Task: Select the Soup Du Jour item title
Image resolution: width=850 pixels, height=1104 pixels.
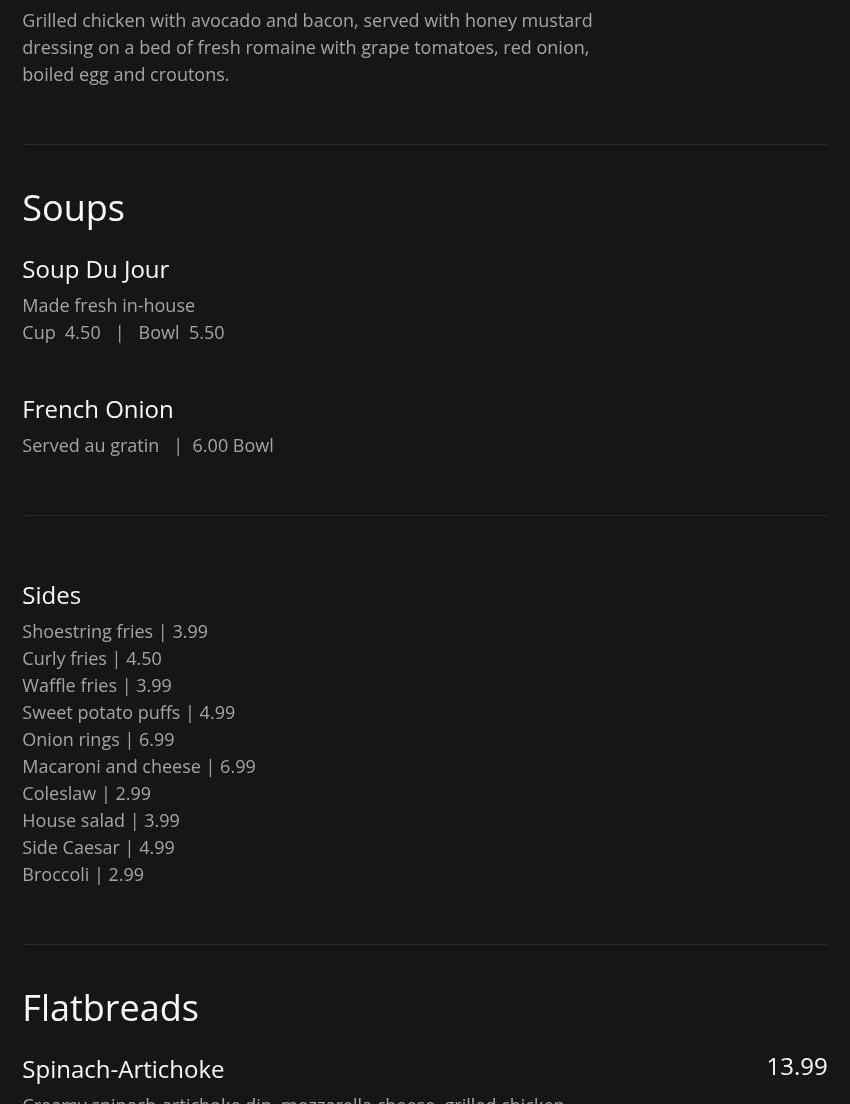Action: click(x=95, y=269)
